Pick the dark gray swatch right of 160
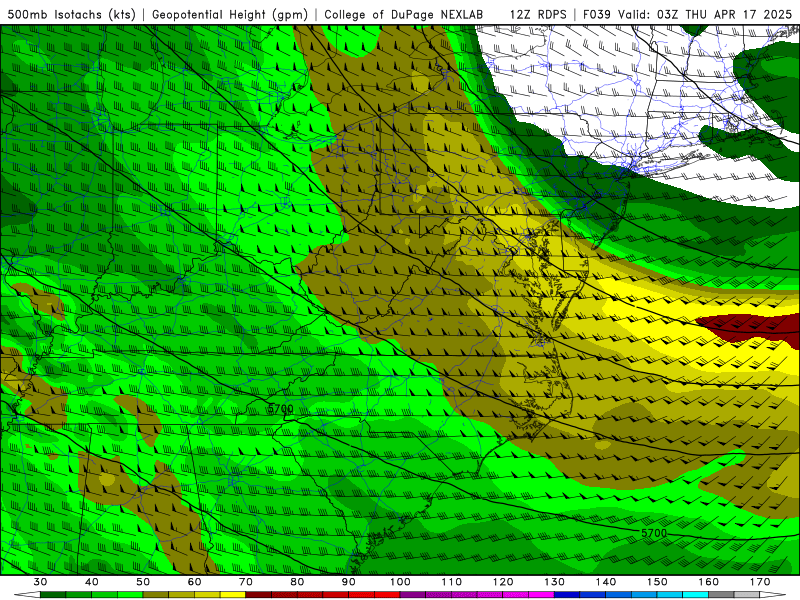Image resolution: width=800 pixels, height=600 pixels. coord(721,595)
